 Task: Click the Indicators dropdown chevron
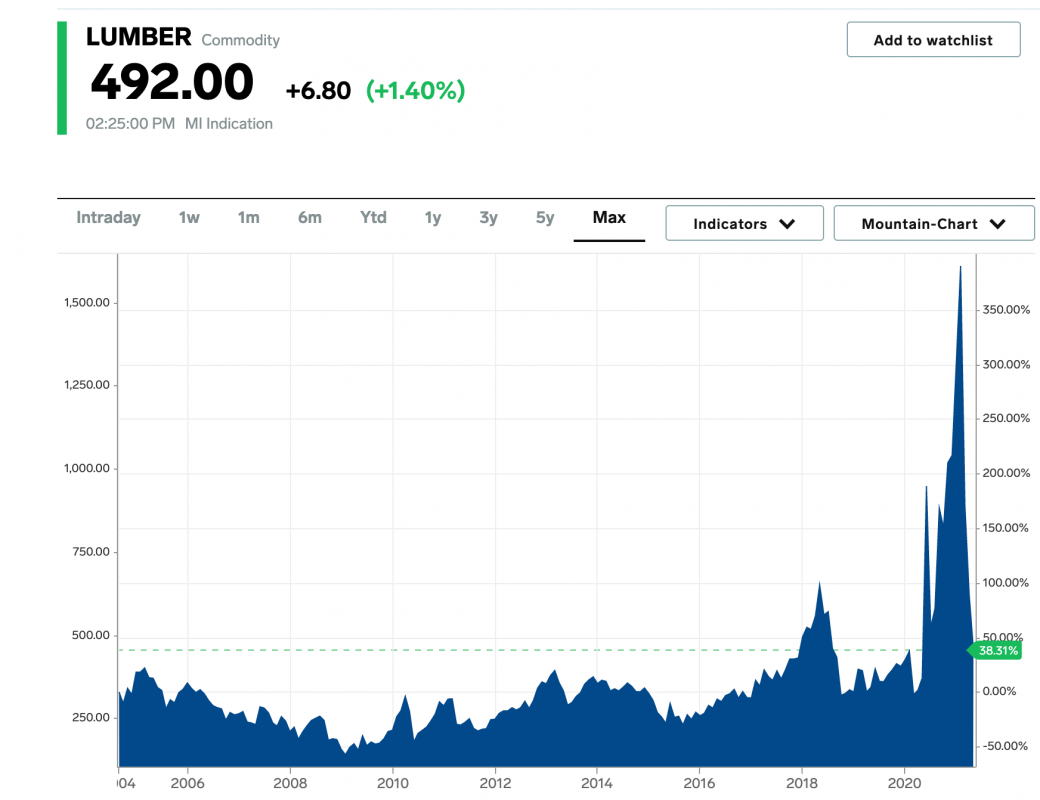click(x=787, y=224)
